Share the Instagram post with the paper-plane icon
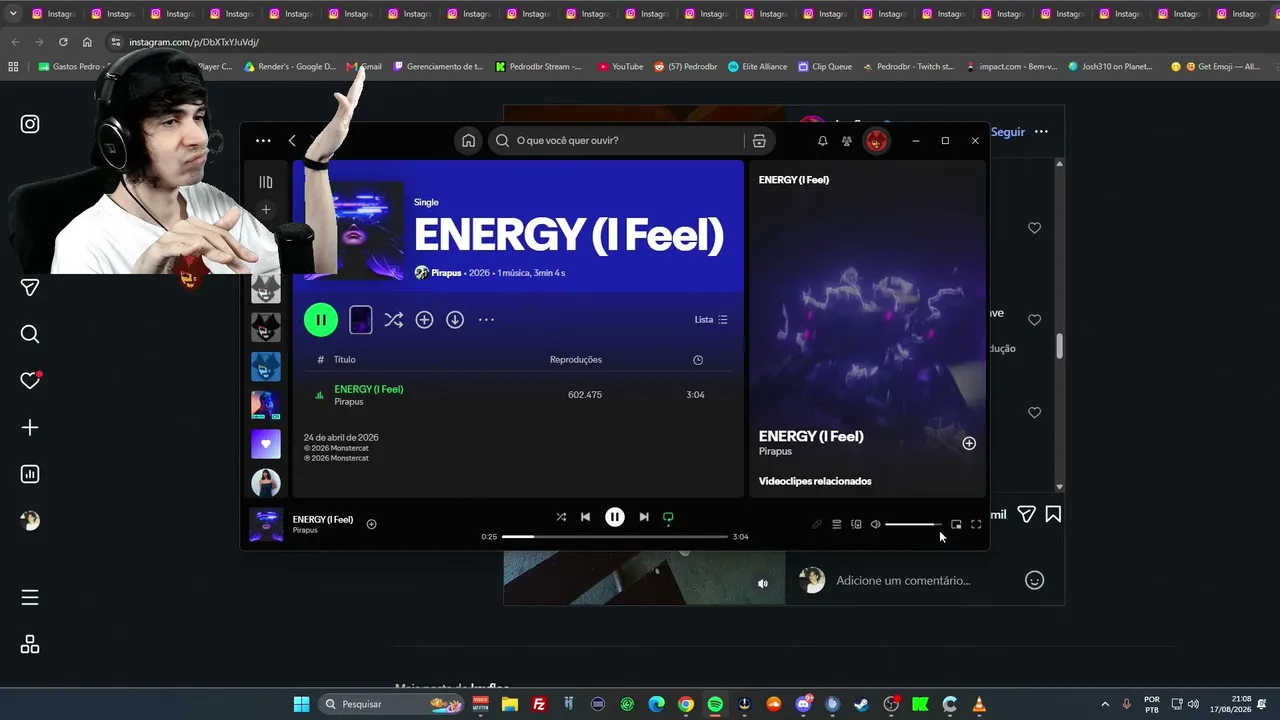This screenshot has height=720, width=1280. (x=1026, y=514)
